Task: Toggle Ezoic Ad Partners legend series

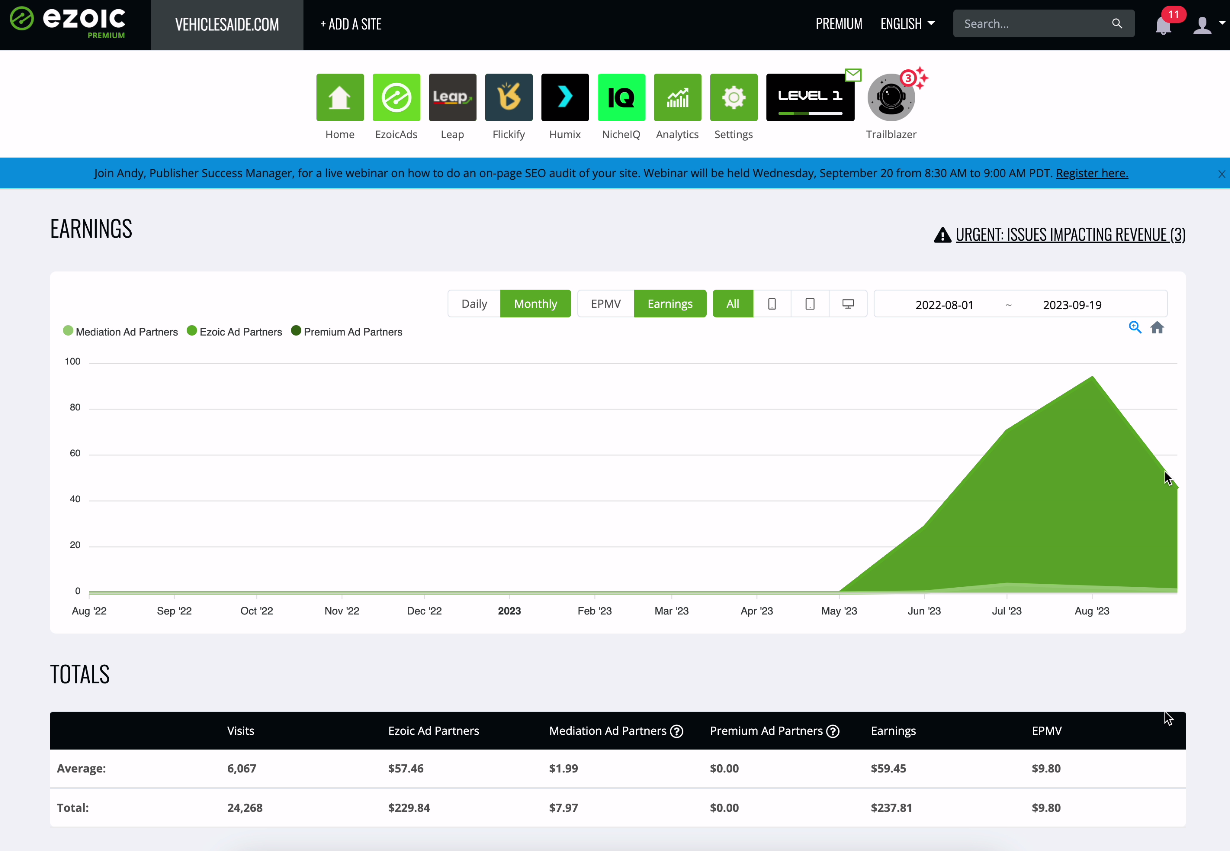Action: [234, 332]
